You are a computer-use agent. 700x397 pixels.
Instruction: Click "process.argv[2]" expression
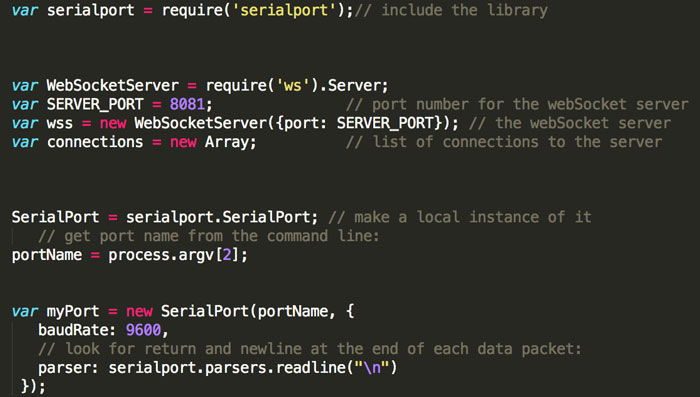pos(175,255)
